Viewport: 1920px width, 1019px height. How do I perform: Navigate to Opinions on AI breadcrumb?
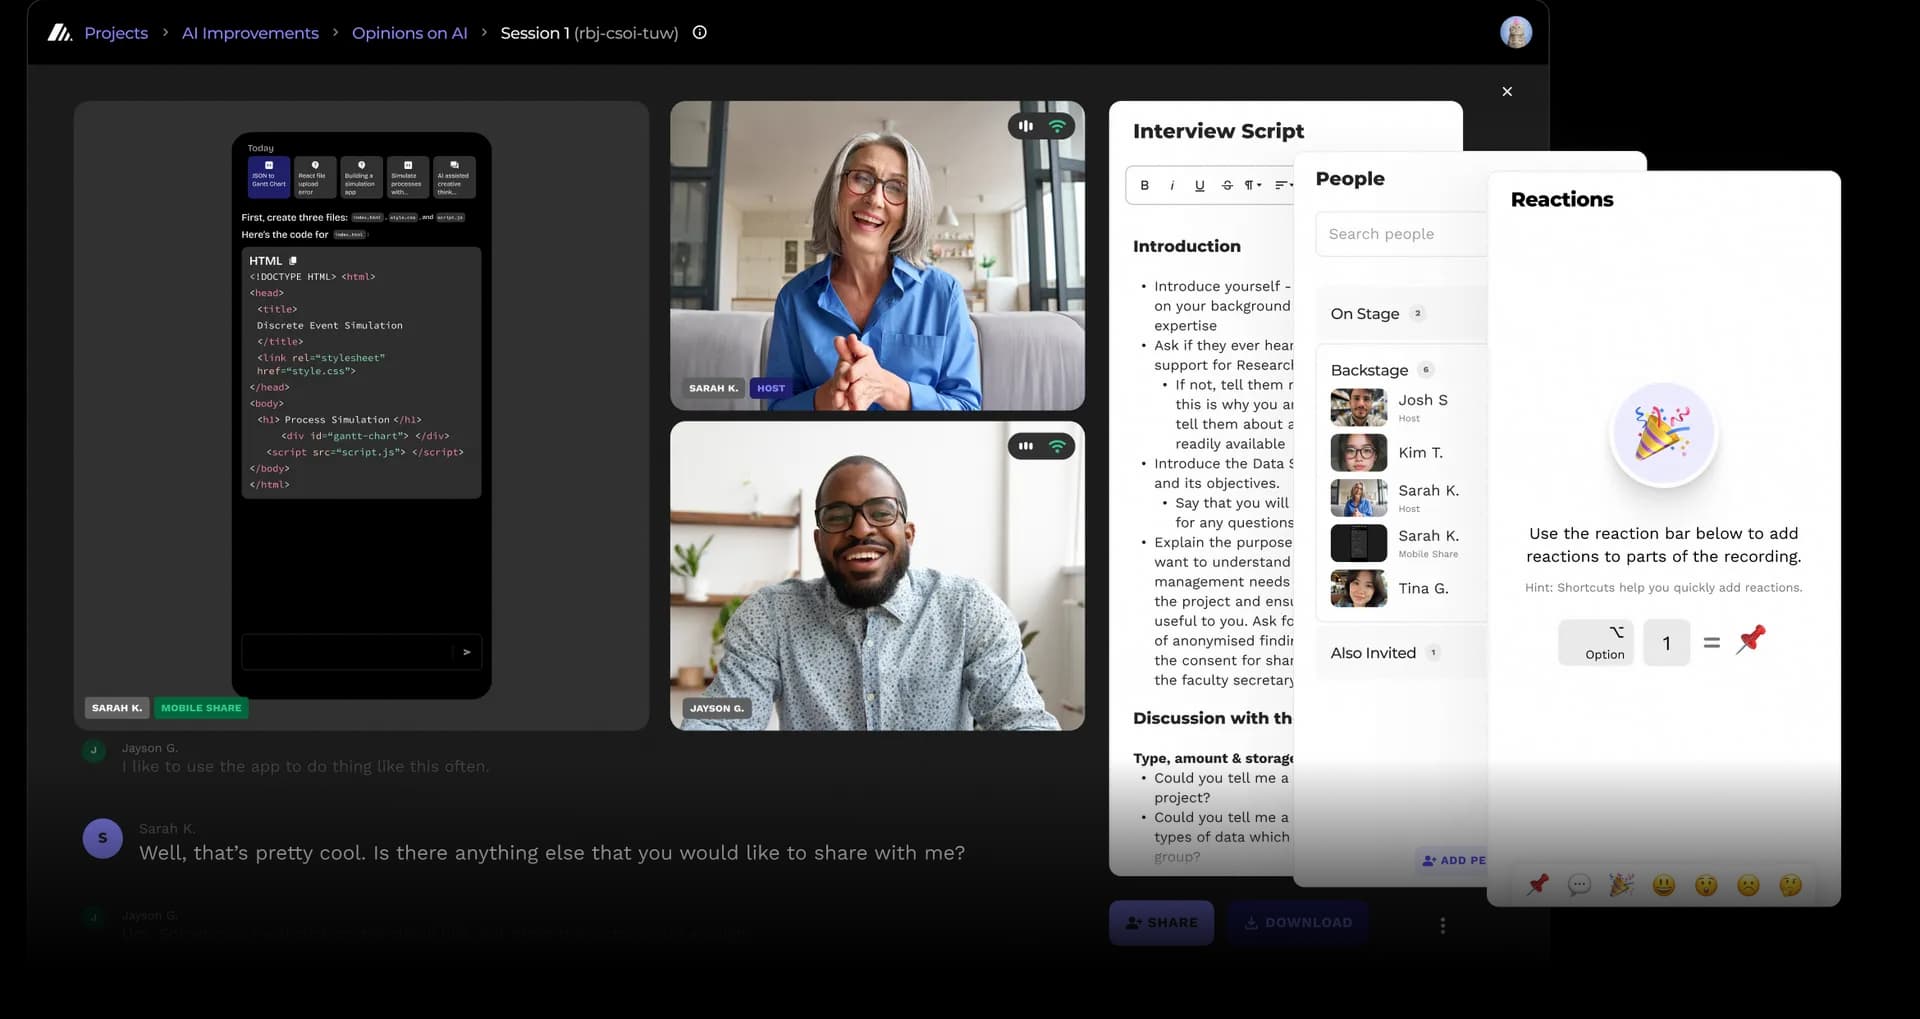click(409, 33)
